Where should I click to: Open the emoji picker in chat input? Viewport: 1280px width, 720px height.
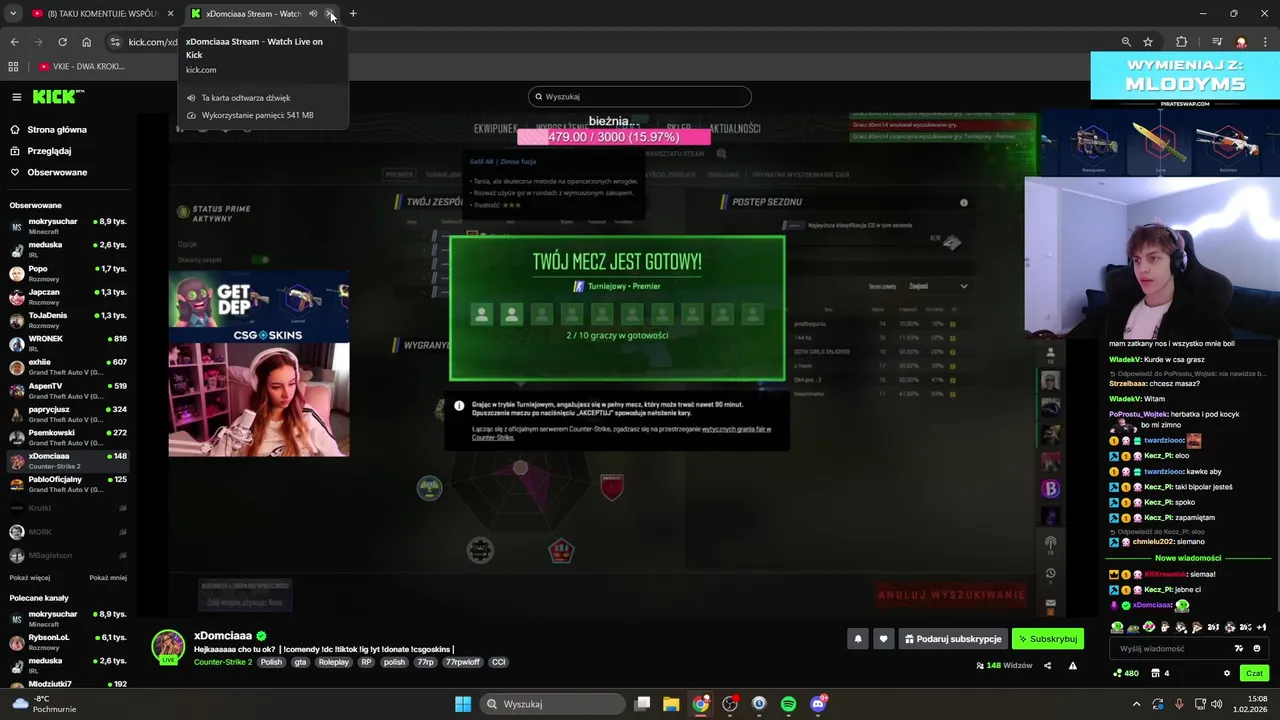point(1257,648)
